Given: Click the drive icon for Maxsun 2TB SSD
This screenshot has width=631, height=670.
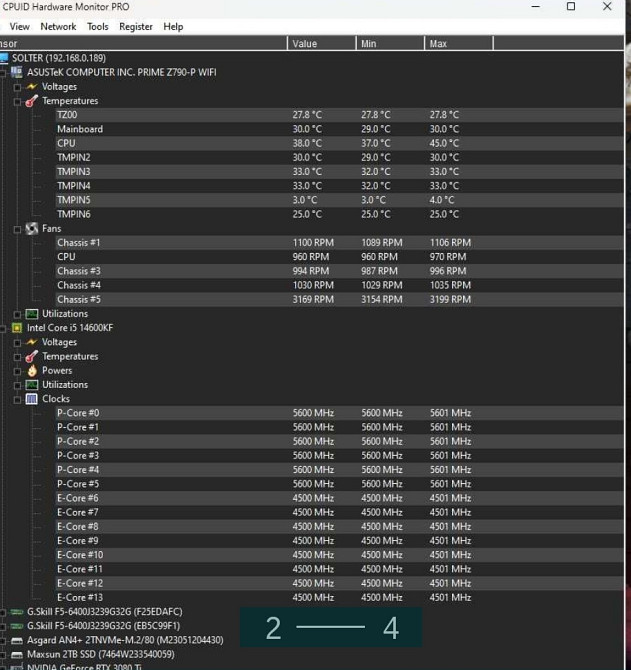Looking at the screenshot, I should coord(17,654).
